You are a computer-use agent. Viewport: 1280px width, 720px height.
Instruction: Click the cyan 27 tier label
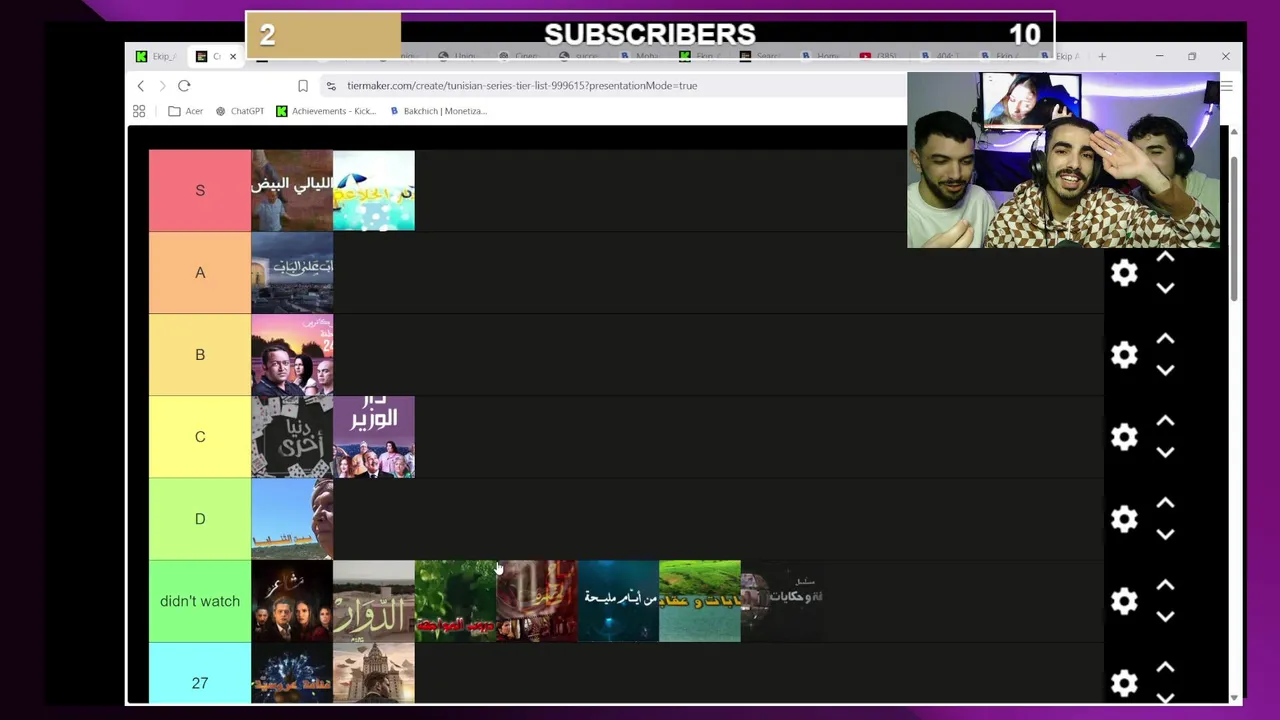click(x=200, y=674)
